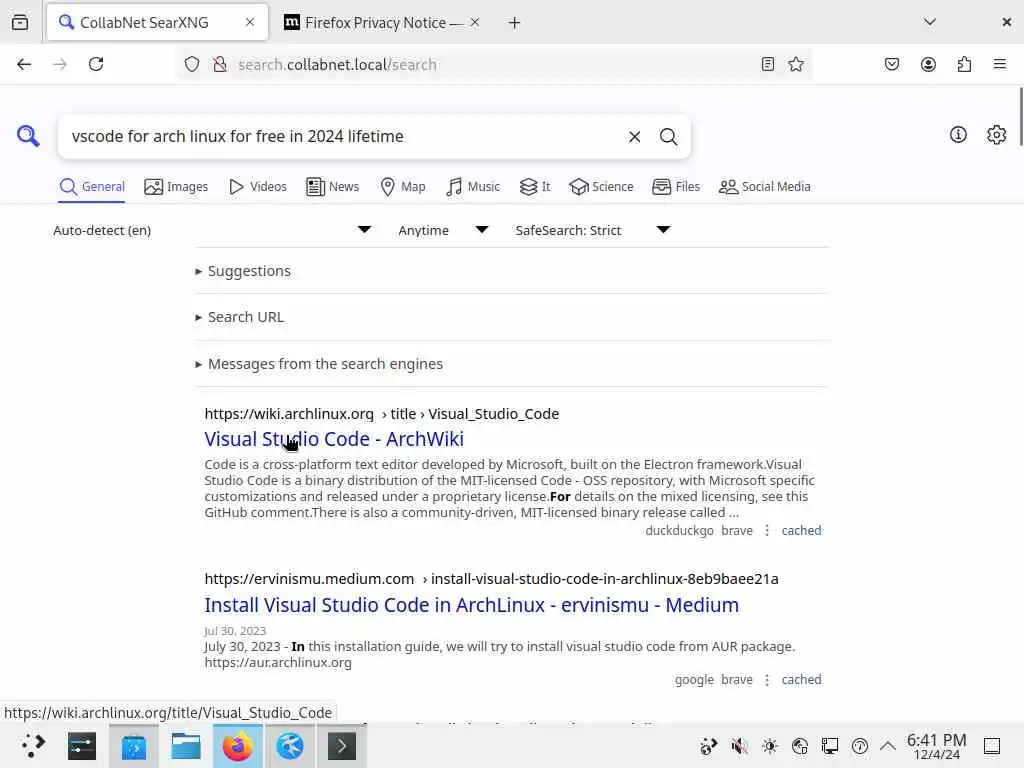
Task: Bookmark this page with star
Action: [x=795, y=64]
